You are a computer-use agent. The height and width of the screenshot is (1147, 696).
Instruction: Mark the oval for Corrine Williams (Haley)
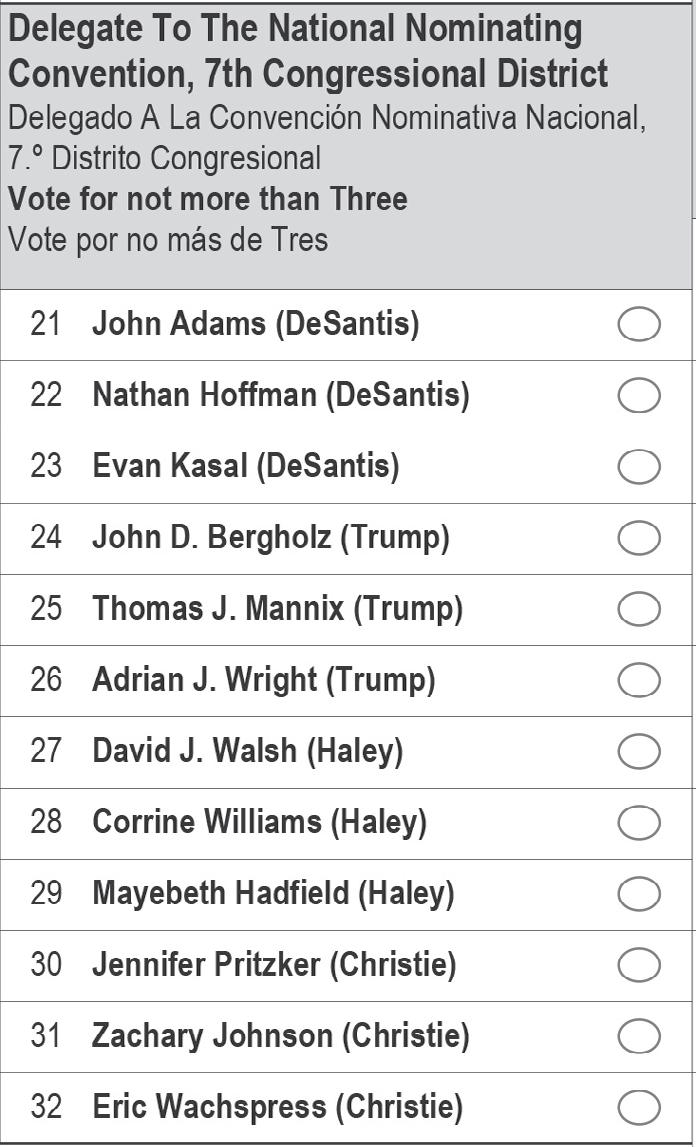point(639,823)
